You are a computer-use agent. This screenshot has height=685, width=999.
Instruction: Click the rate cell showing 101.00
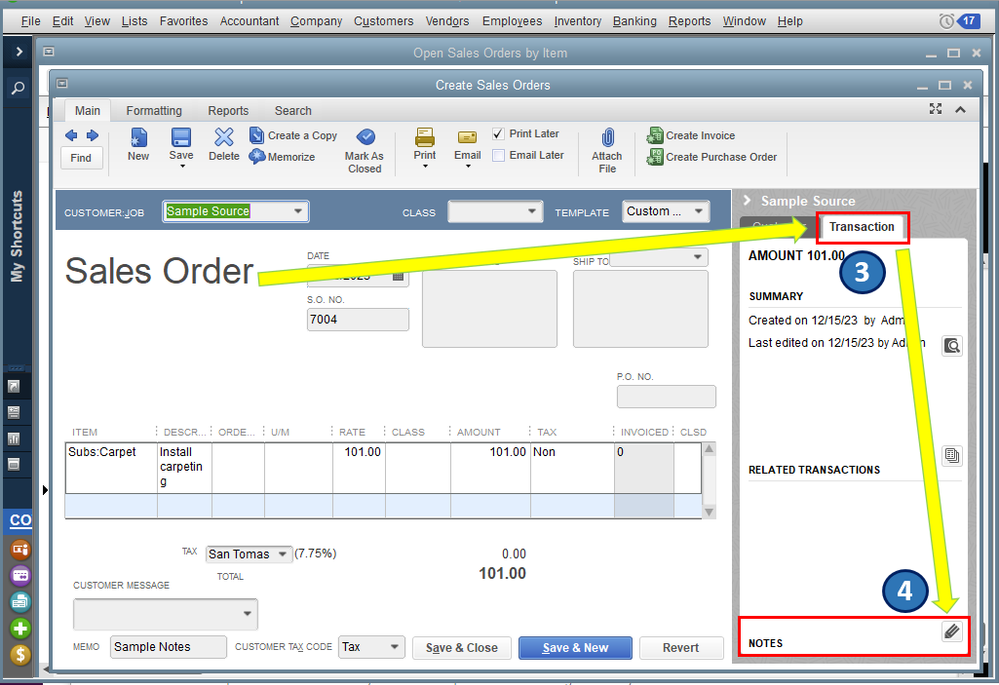[x=359, y=468]
